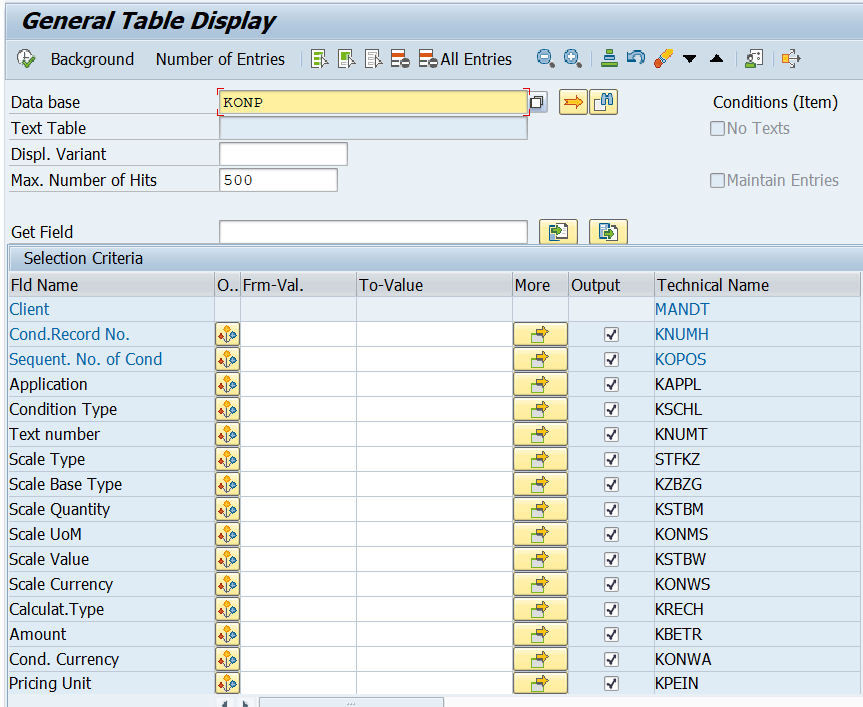Click the person settings icon in toolbar
This screenshot has height=707, width=863.
click(x=753, y=58)
